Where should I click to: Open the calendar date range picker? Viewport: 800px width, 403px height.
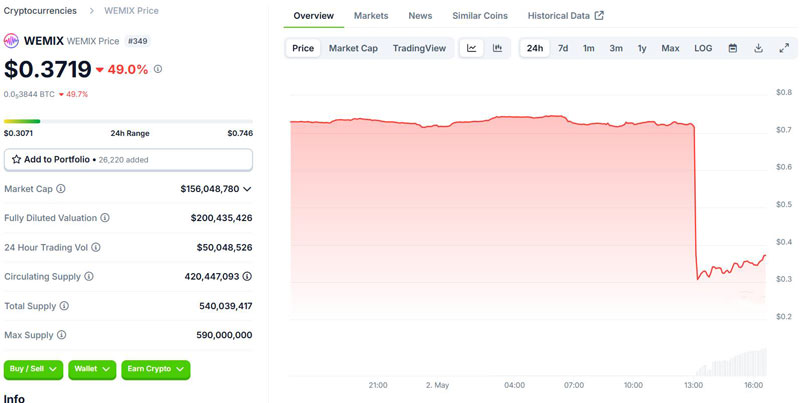coord(733,48)
